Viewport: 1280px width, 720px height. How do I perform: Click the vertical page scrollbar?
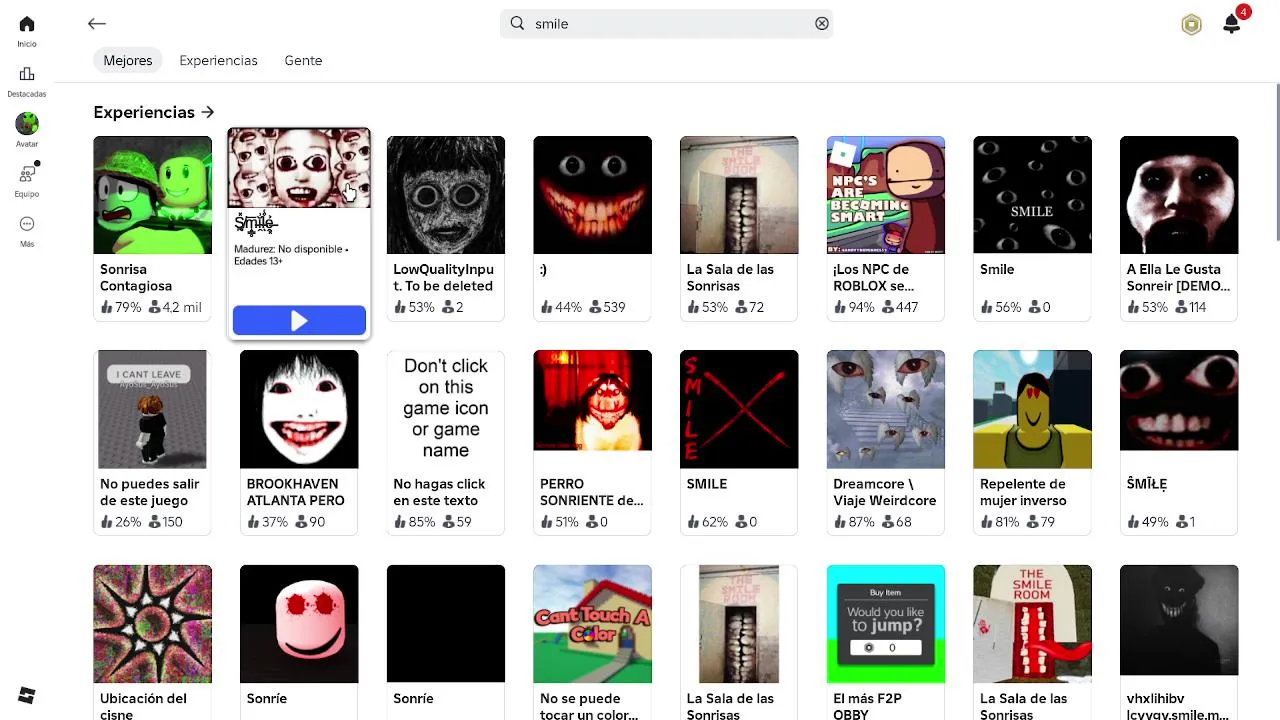1277,162
